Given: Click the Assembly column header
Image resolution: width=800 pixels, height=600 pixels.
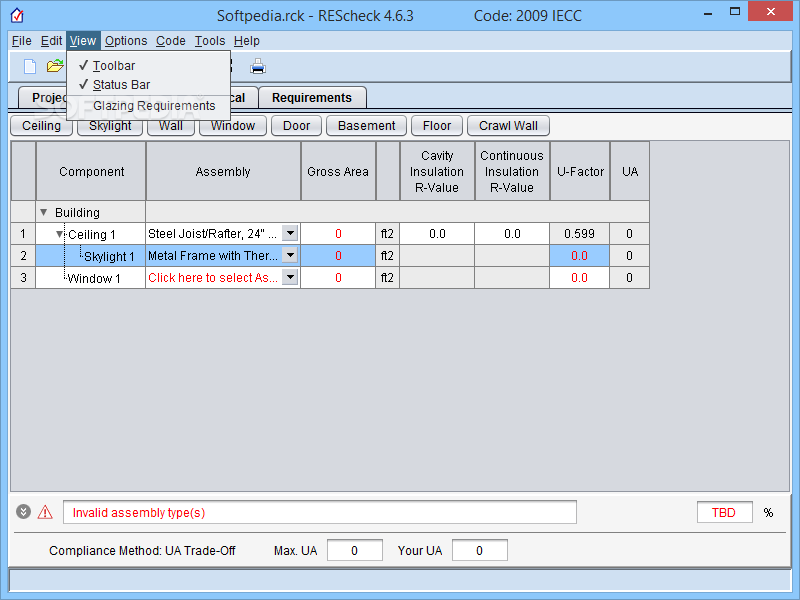Looking at the screenshot, I should [223, 171].
